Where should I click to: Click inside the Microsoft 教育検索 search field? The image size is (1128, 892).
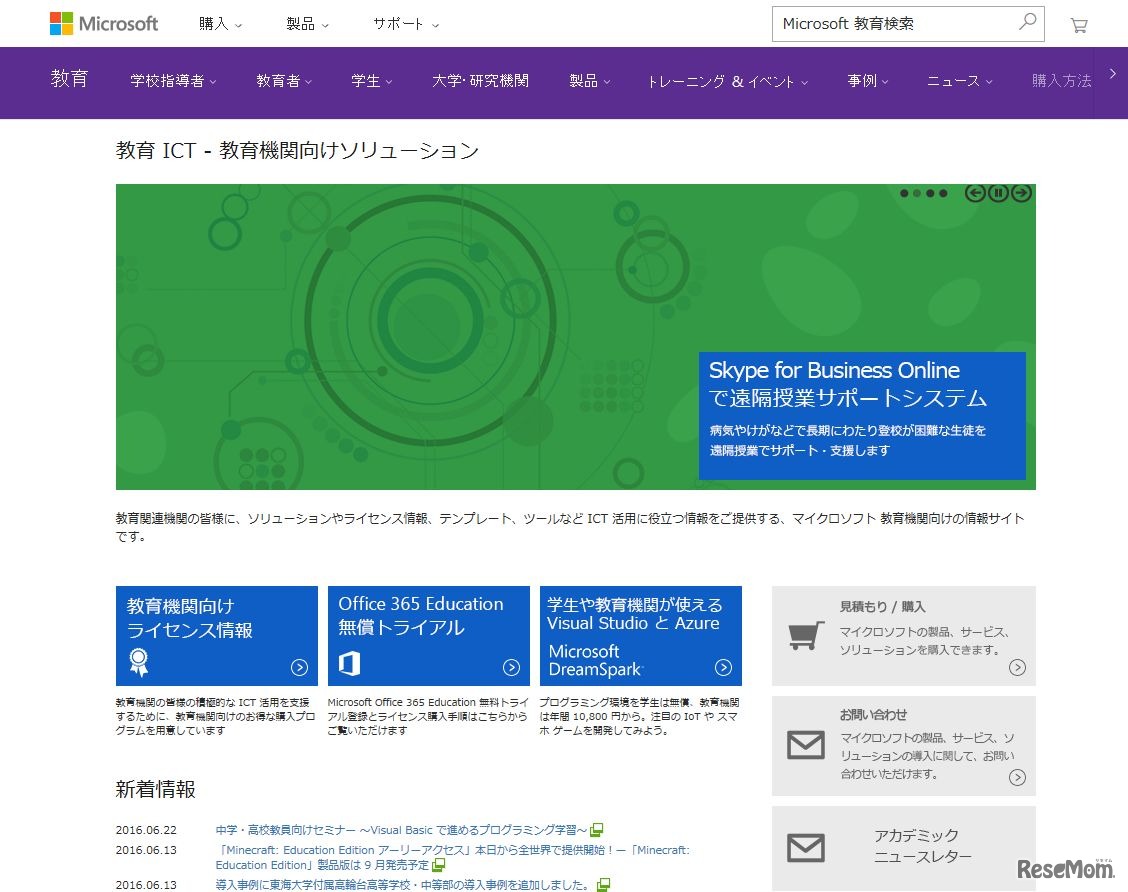(890, 23)
